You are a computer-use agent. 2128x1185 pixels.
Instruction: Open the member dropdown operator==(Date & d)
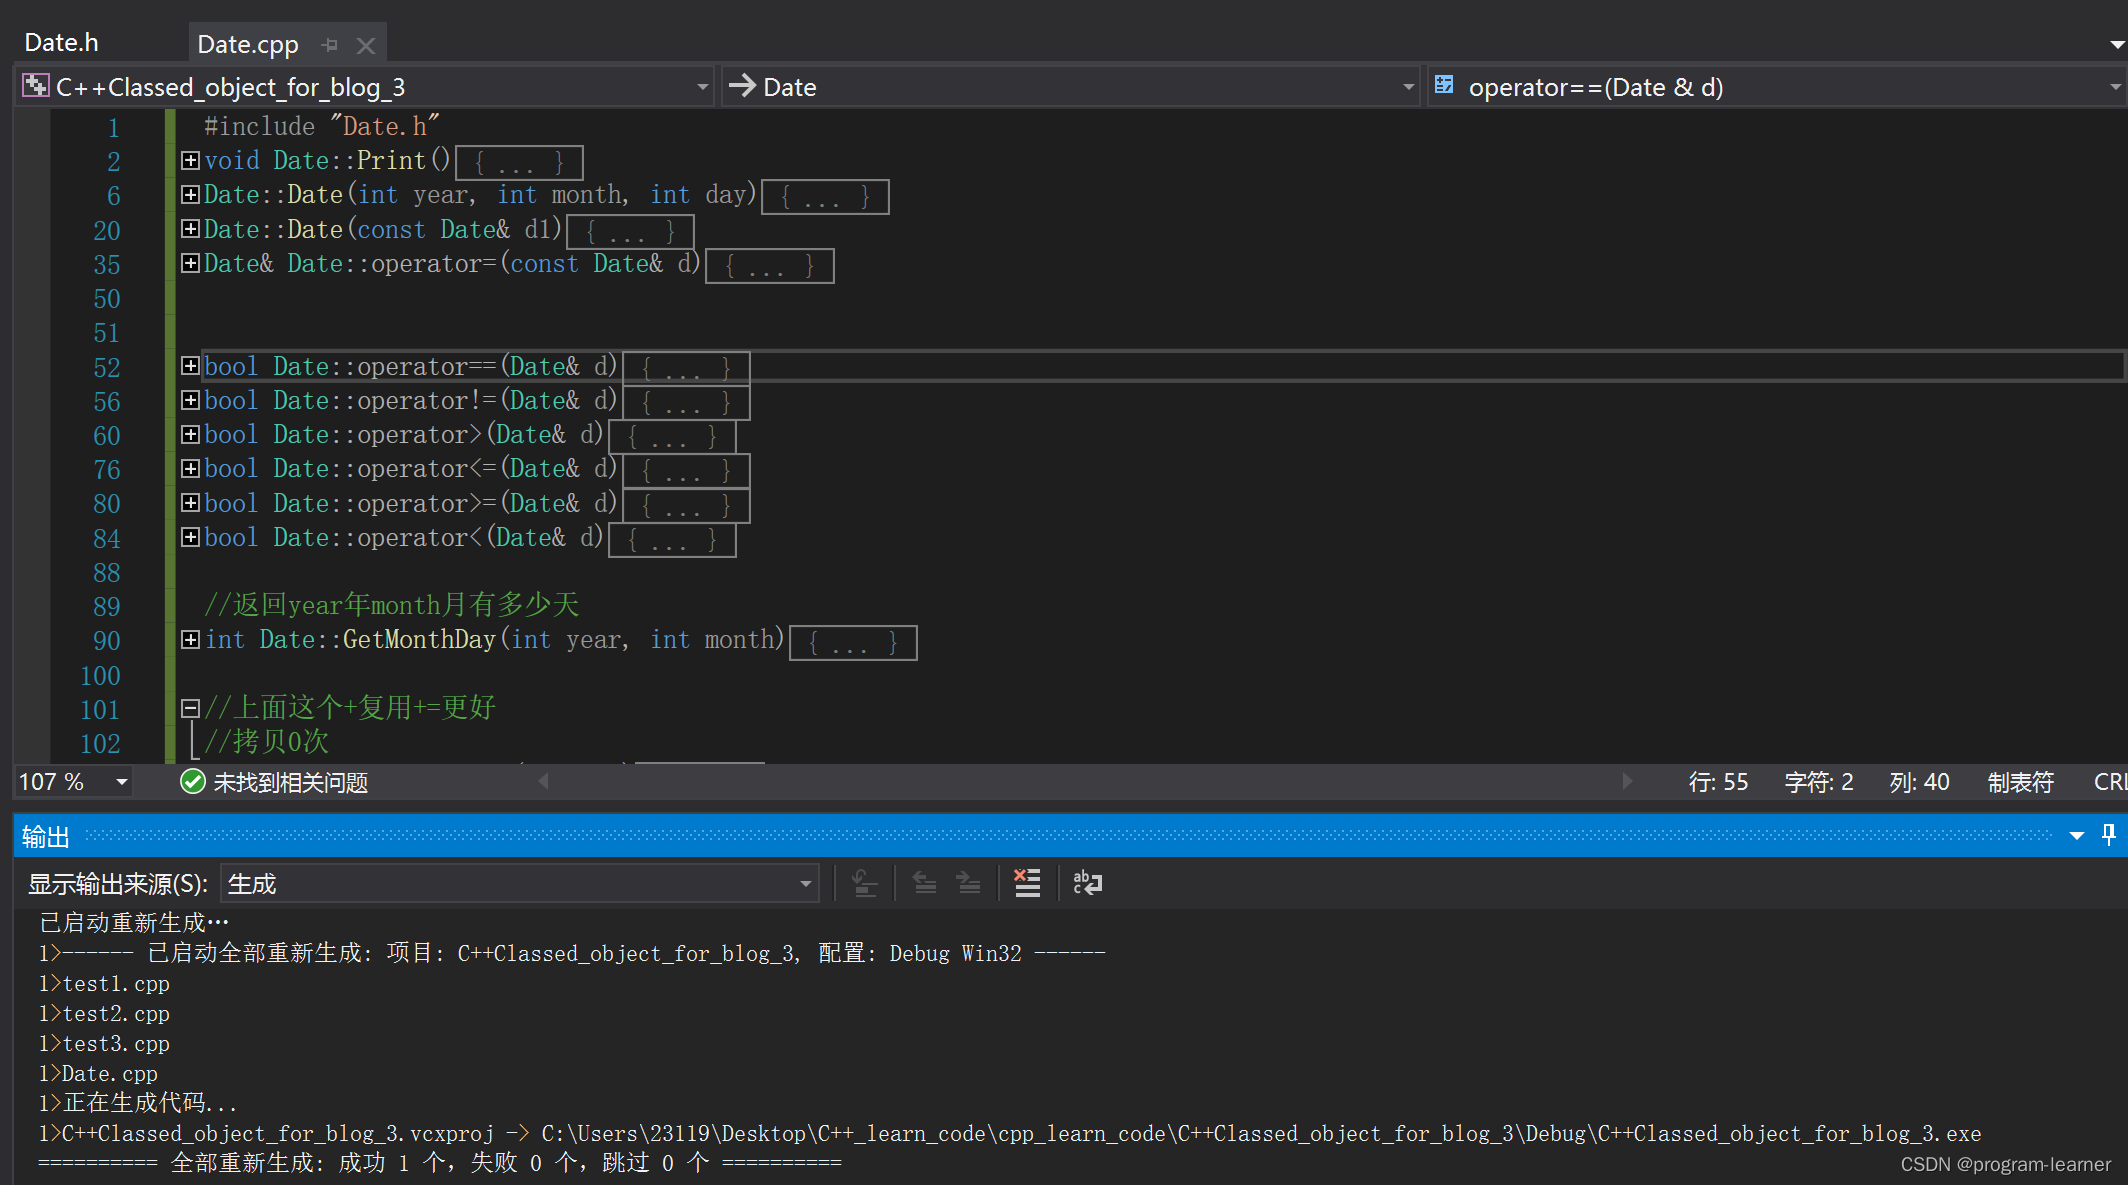pyautogui.click(x=1778, y=87)
